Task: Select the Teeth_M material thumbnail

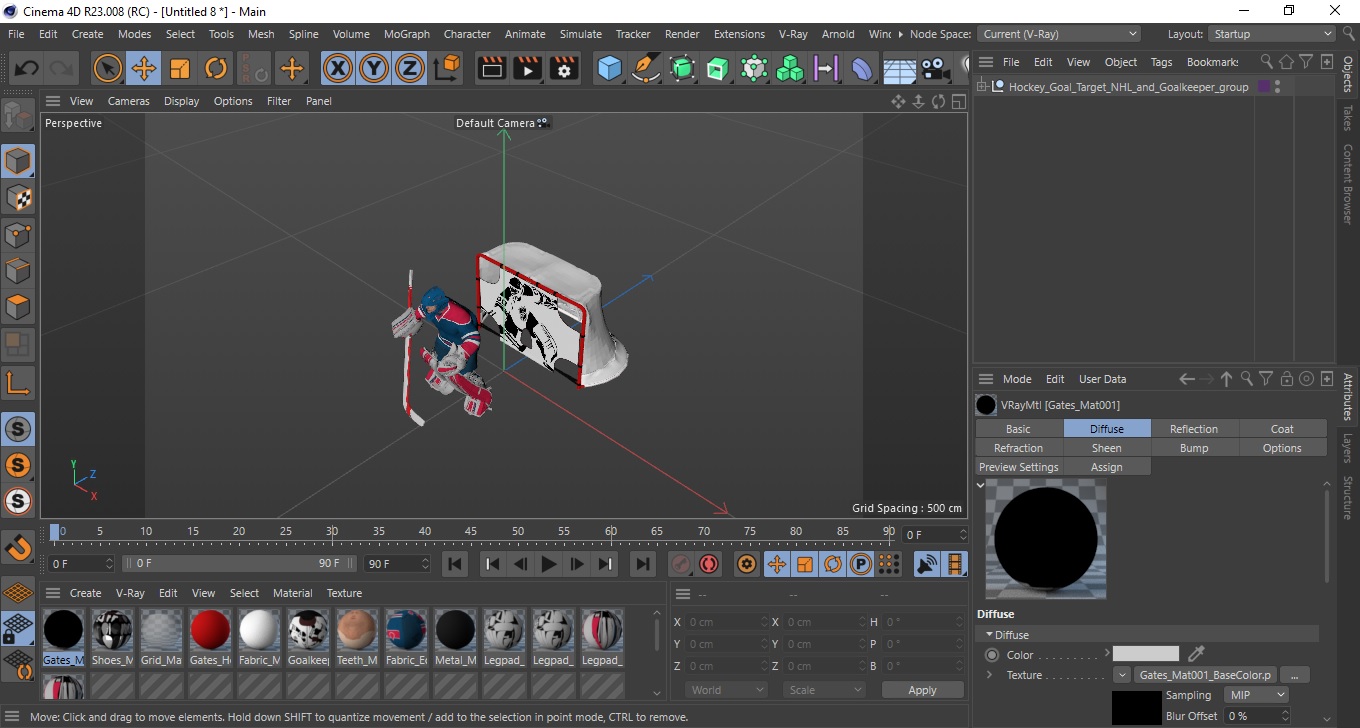Action: [357, 631]
